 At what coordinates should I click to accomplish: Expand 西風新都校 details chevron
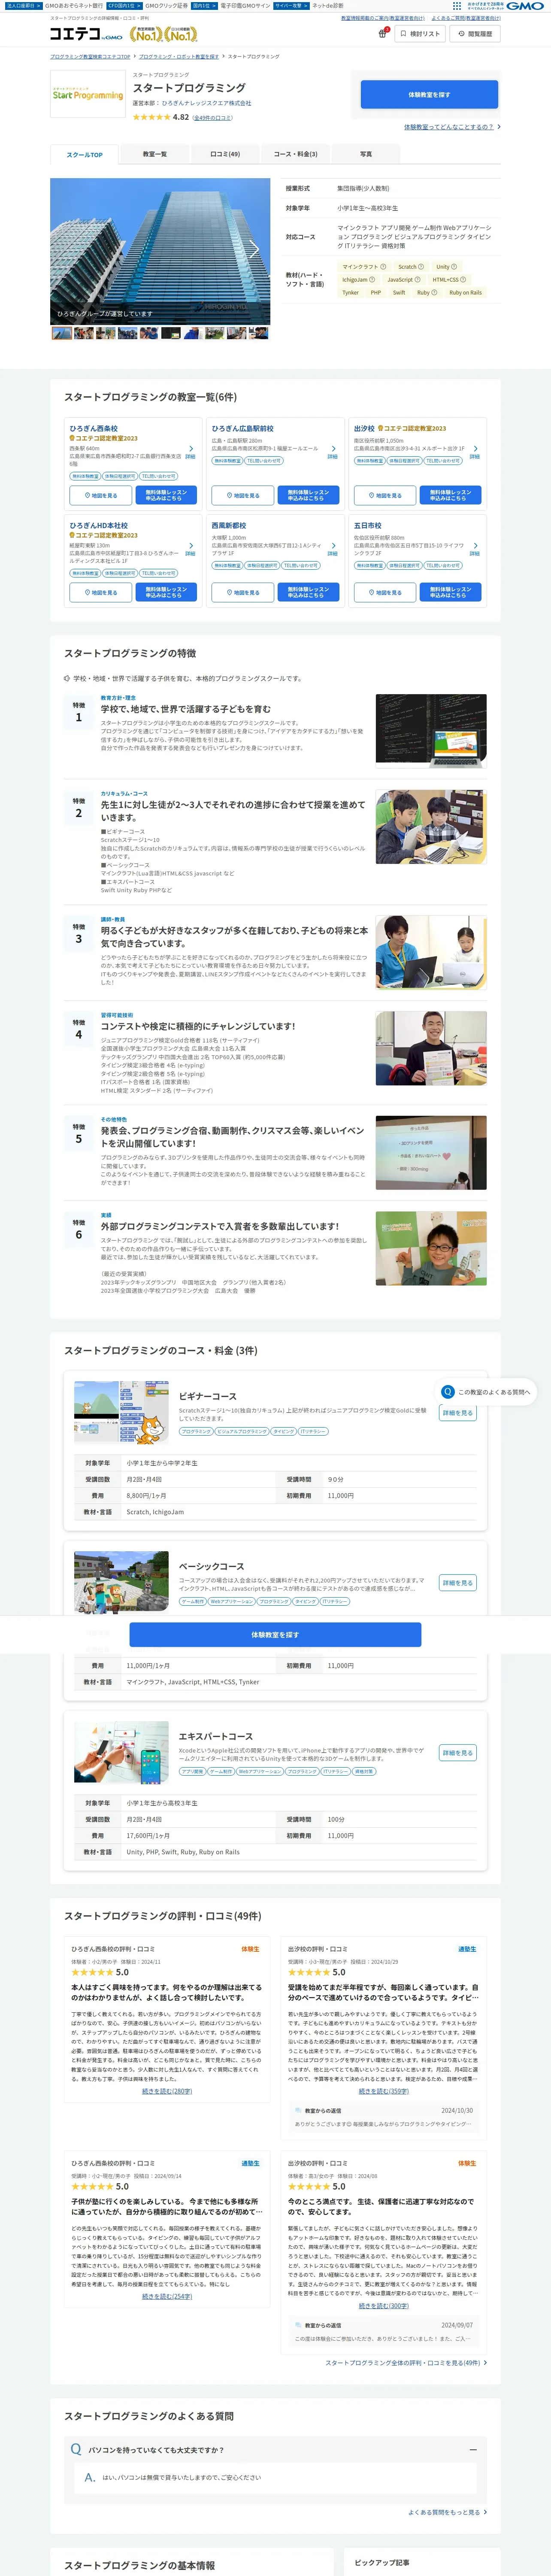coord(333,546)
